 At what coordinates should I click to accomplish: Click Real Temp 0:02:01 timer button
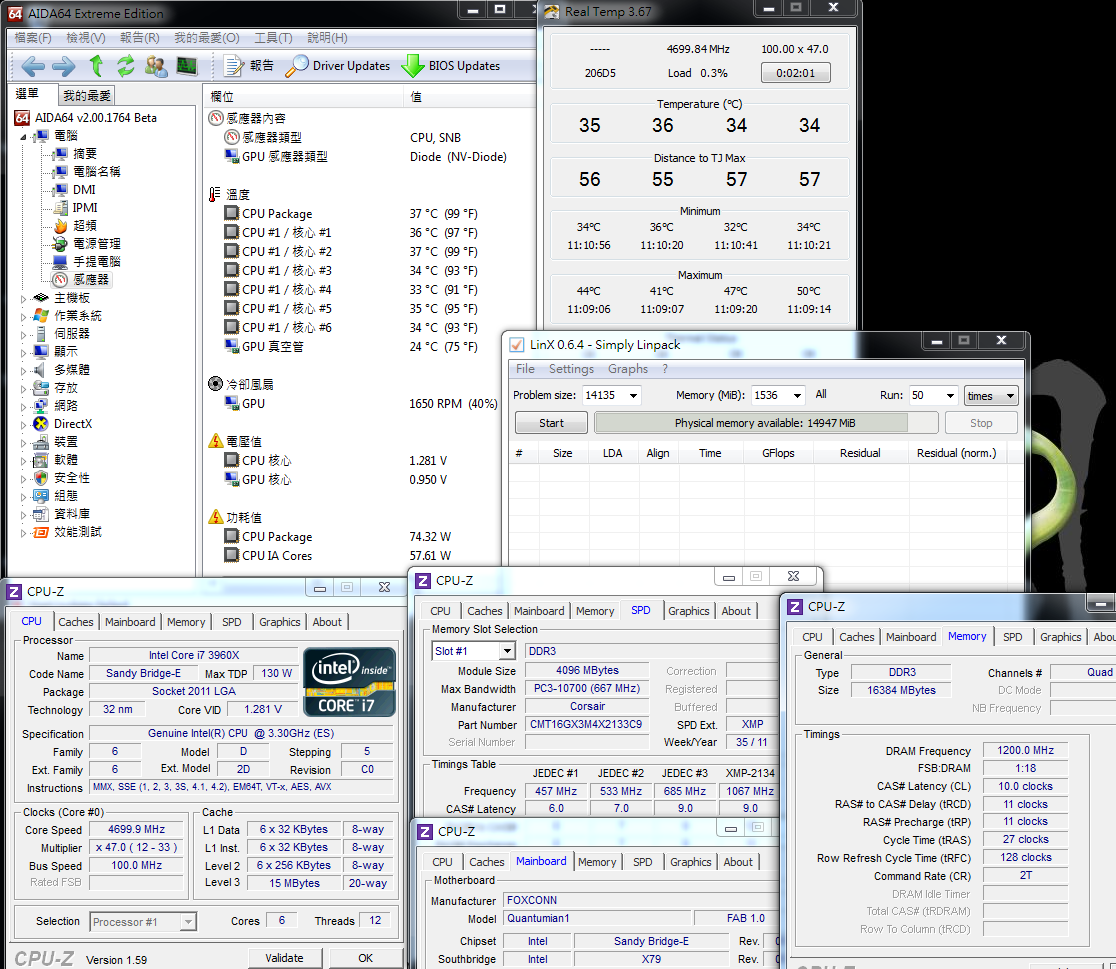pos(795,73)
